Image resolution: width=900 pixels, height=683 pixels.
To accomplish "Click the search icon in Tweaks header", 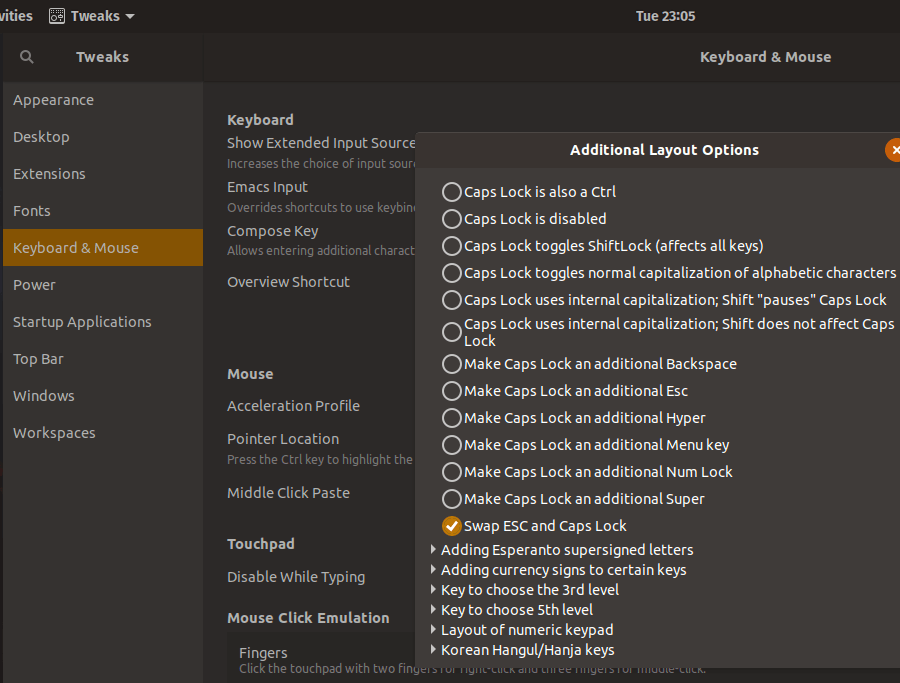I will (x=27, y=57).
